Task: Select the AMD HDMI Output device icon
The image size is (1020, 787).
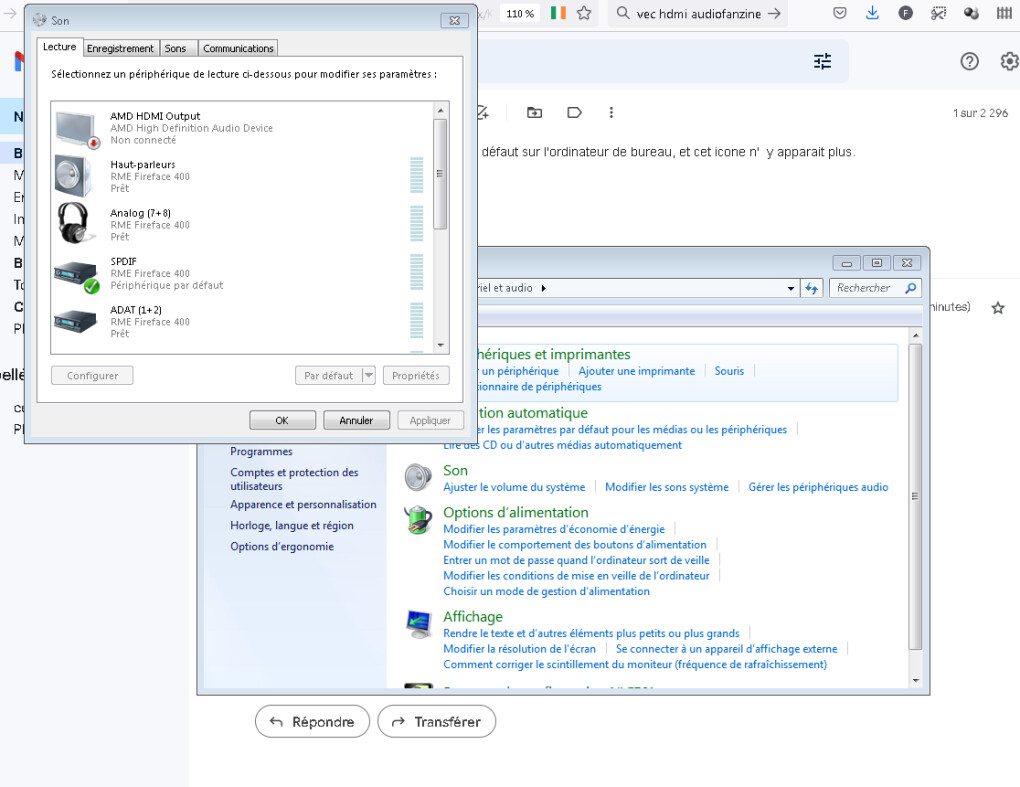Action: 77,129
